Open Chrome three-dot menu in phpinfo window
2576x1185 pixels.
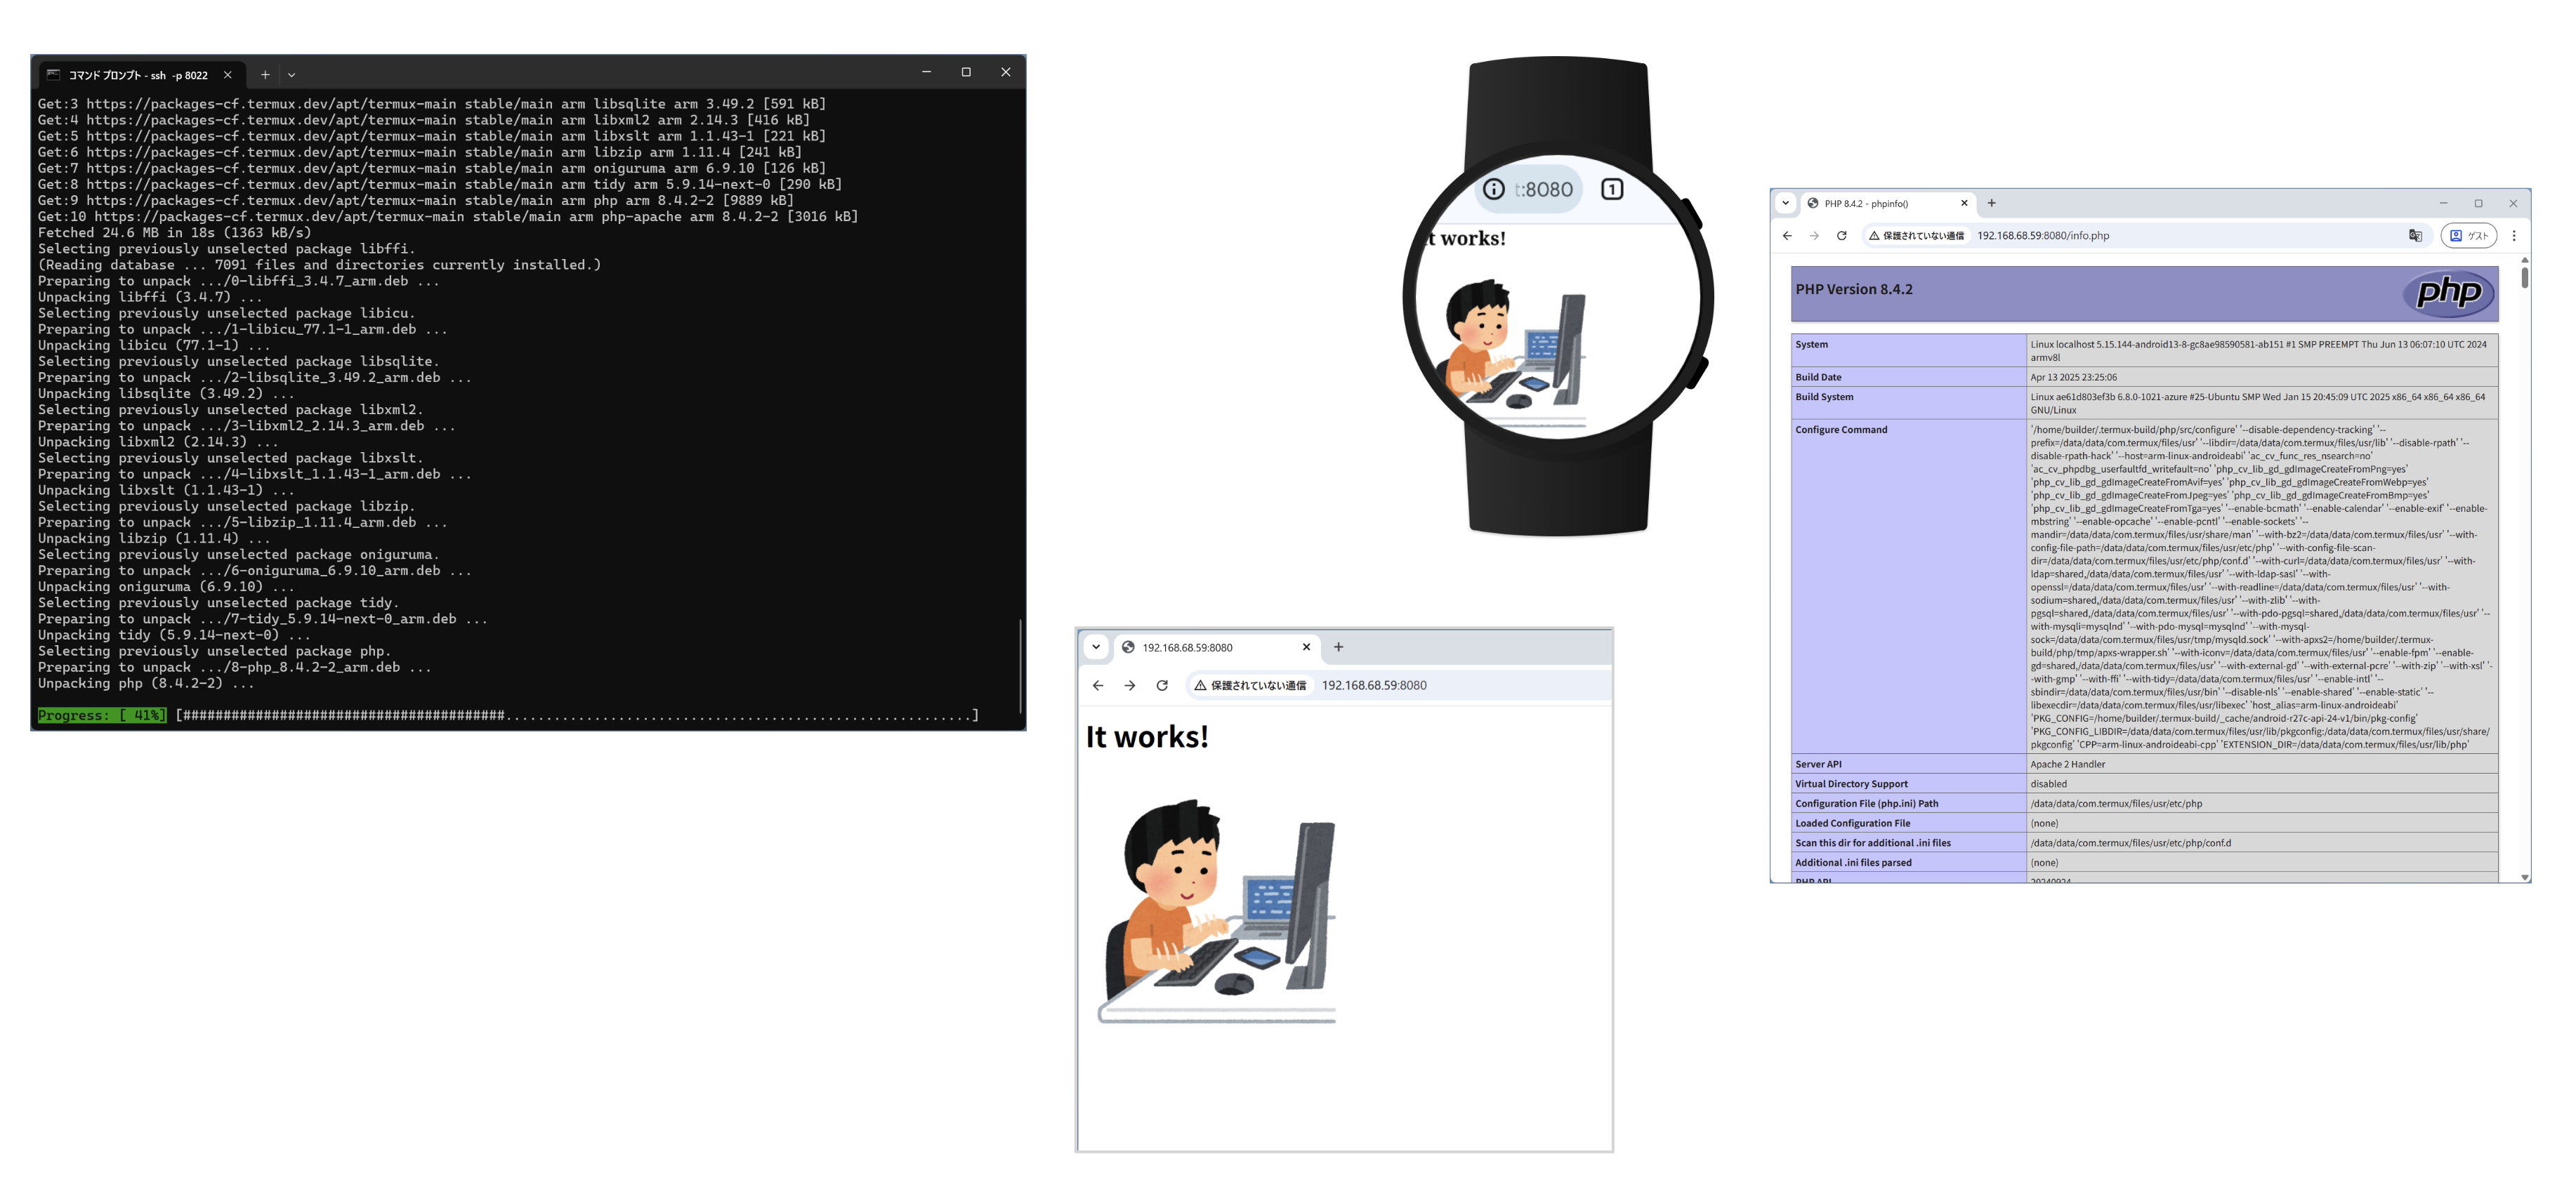pyautogui.click(x=2514, y=236)
